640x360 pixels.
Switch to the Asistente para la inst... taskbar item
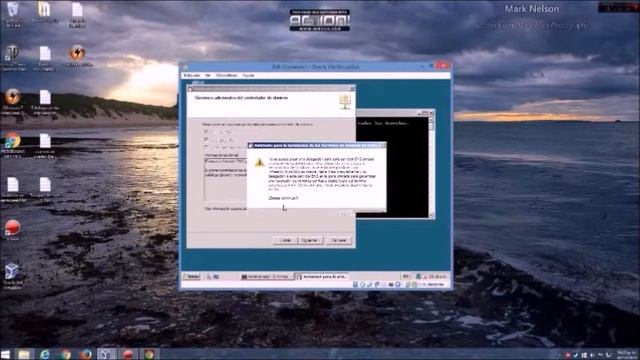(322, 277)
